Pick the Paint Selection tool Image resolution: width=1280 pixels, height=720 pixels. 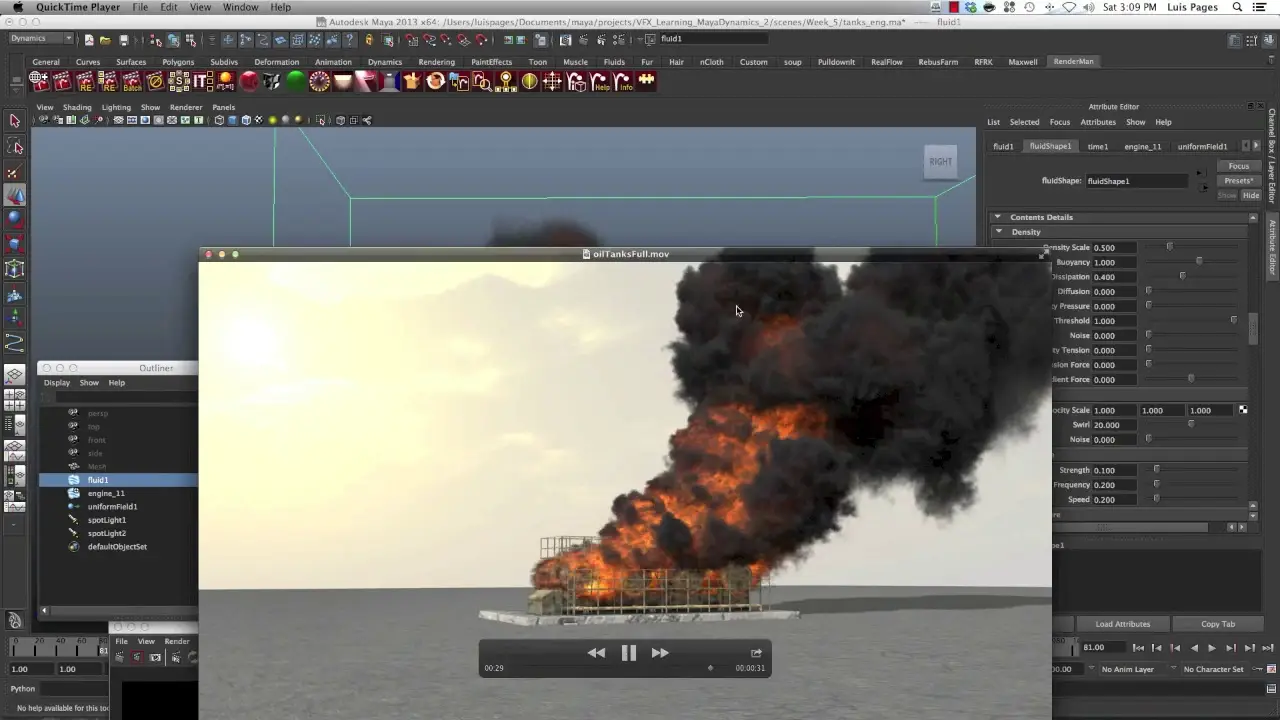[15, 172]
